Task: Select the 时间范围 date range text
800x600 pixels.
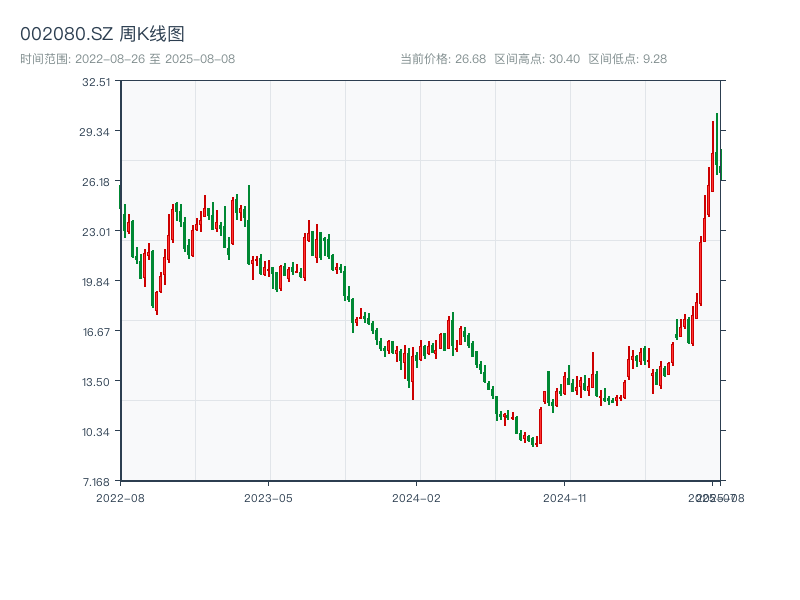Action: click(127, 59)
